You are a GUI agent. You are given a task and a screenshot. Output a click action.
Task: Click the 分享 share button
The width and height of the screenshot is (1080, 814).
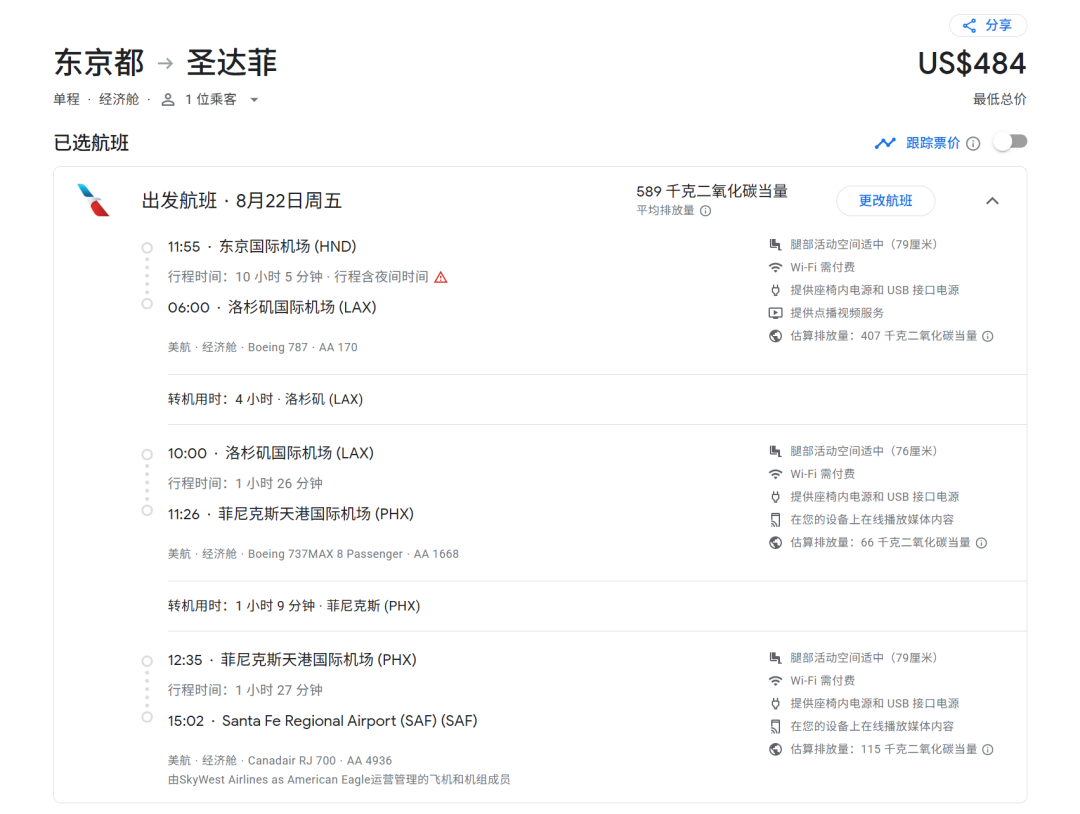coord(988,26)
